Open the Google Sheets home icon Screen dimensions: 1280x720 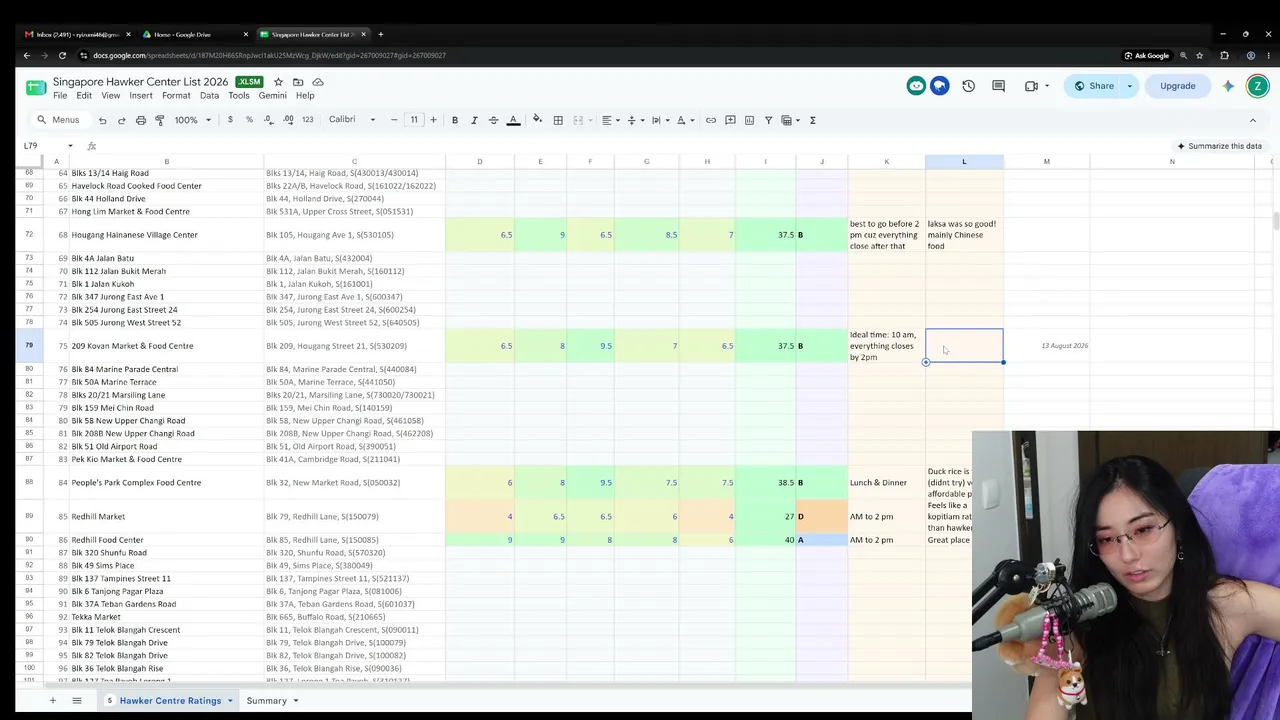click(36, 87)
